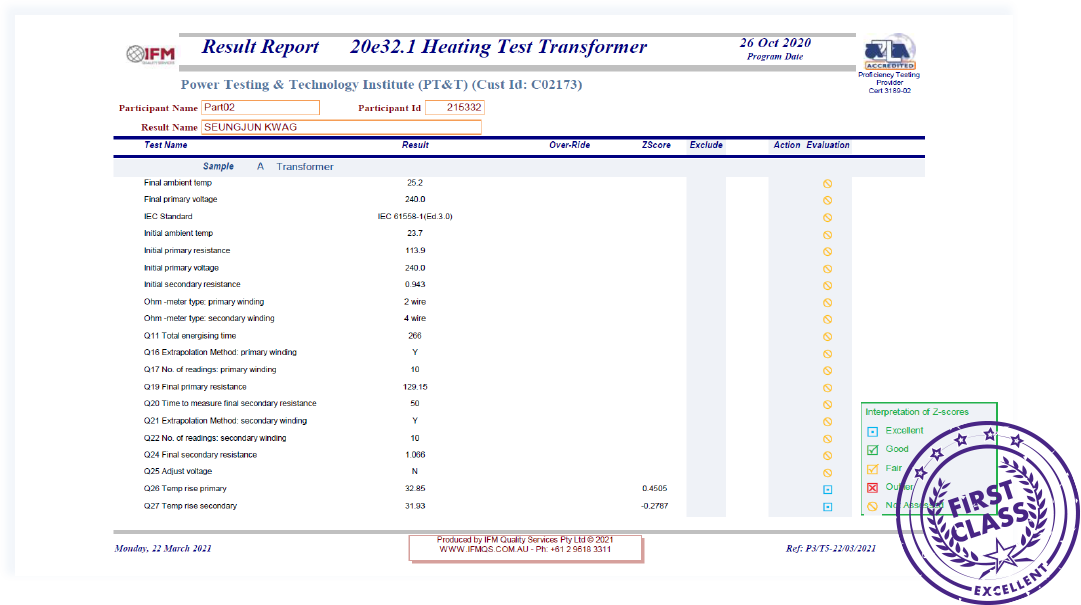Select the Q20 row's evaluation icon
Image resolution: width=1081 pixels, height=605 pixels.
pos(827,404)
